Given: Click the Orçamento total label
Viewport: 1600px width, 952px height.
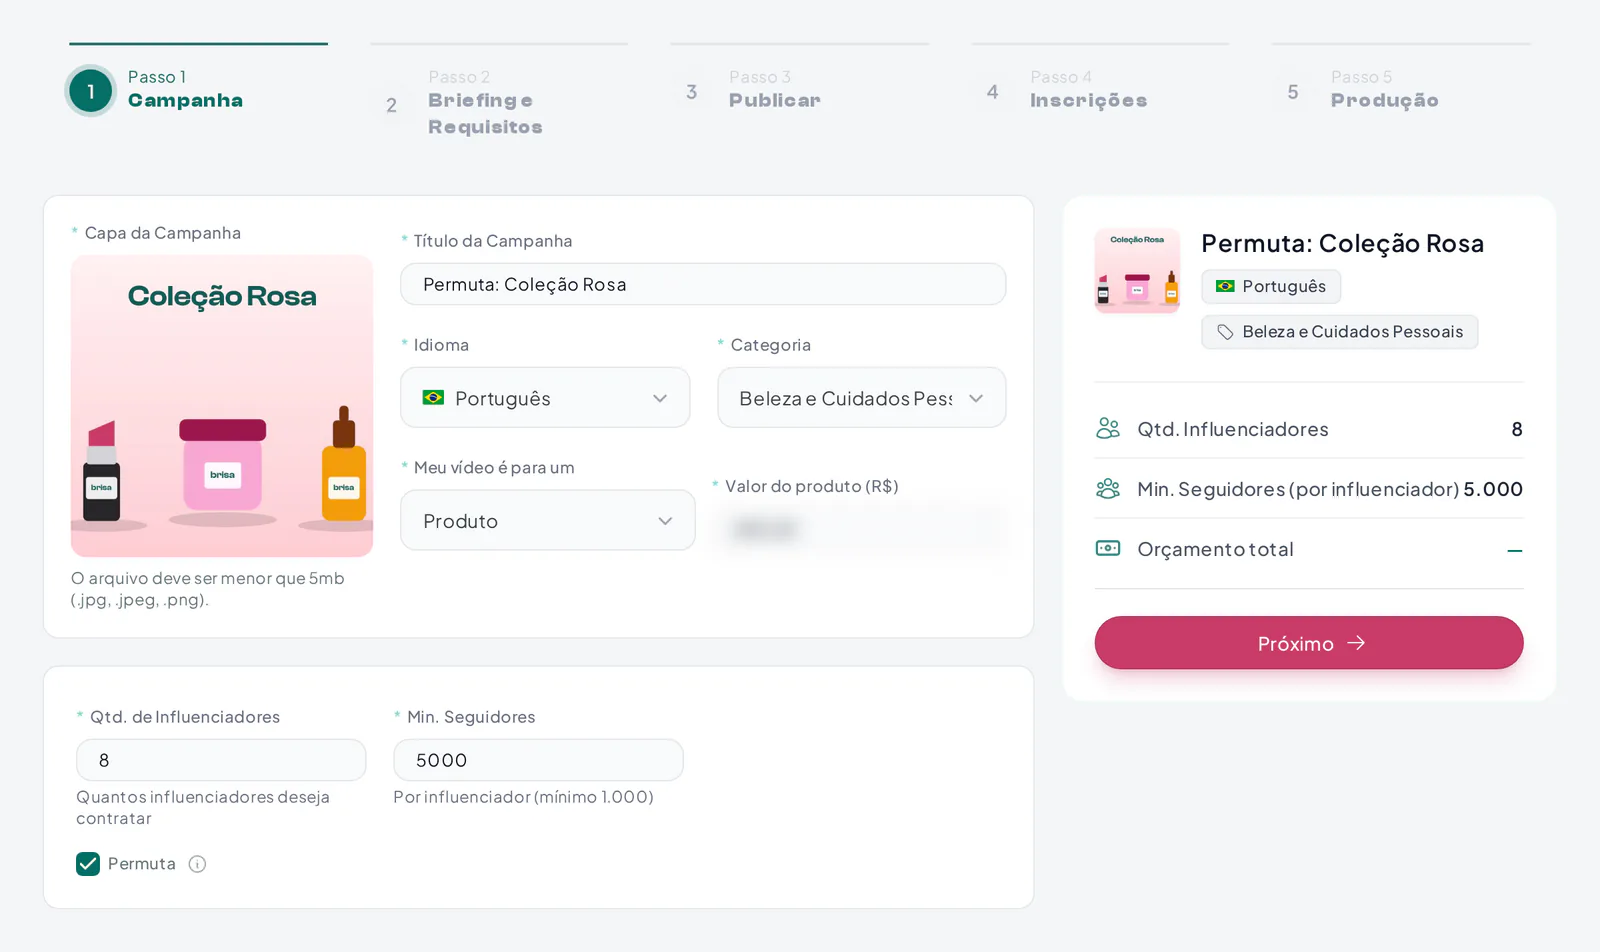Looking at the screenshot, I should 1215,549.
